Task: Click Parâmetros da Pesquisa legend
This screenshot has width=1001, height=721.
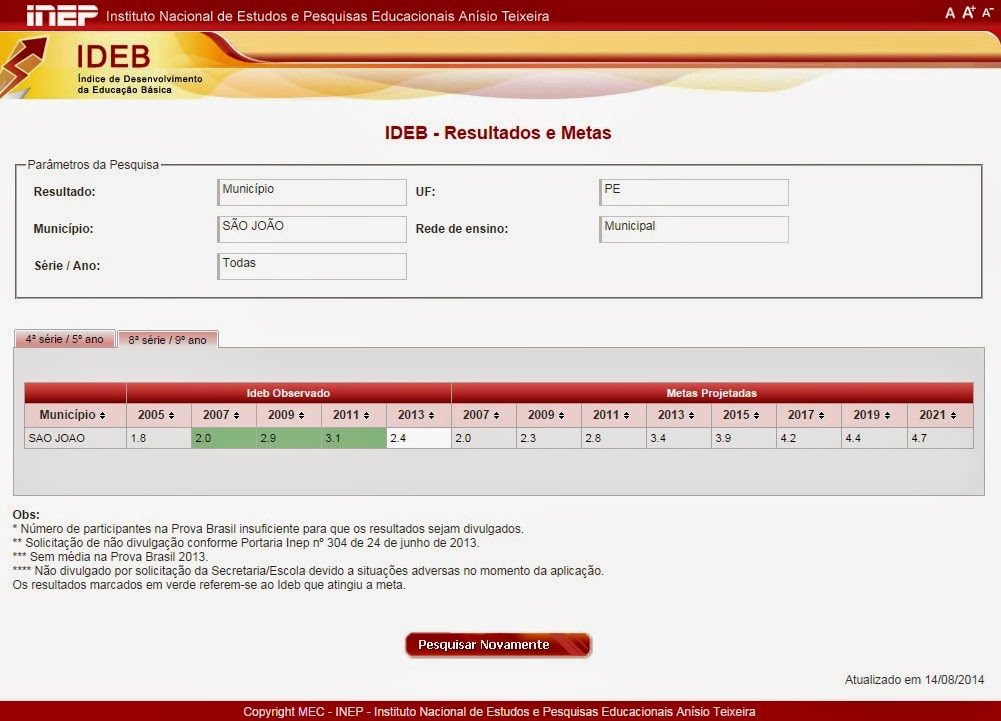Action: (93, 165)
